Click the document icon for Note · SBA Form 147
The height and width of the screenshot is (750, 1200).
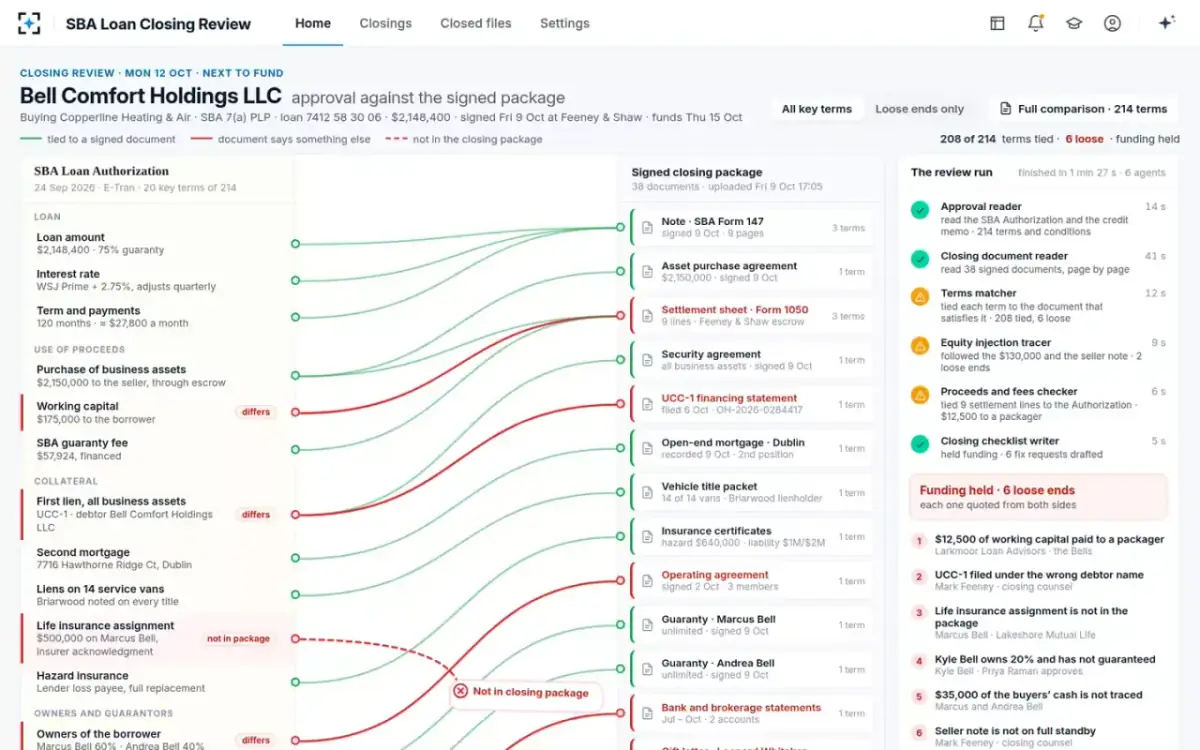point(647,228)
